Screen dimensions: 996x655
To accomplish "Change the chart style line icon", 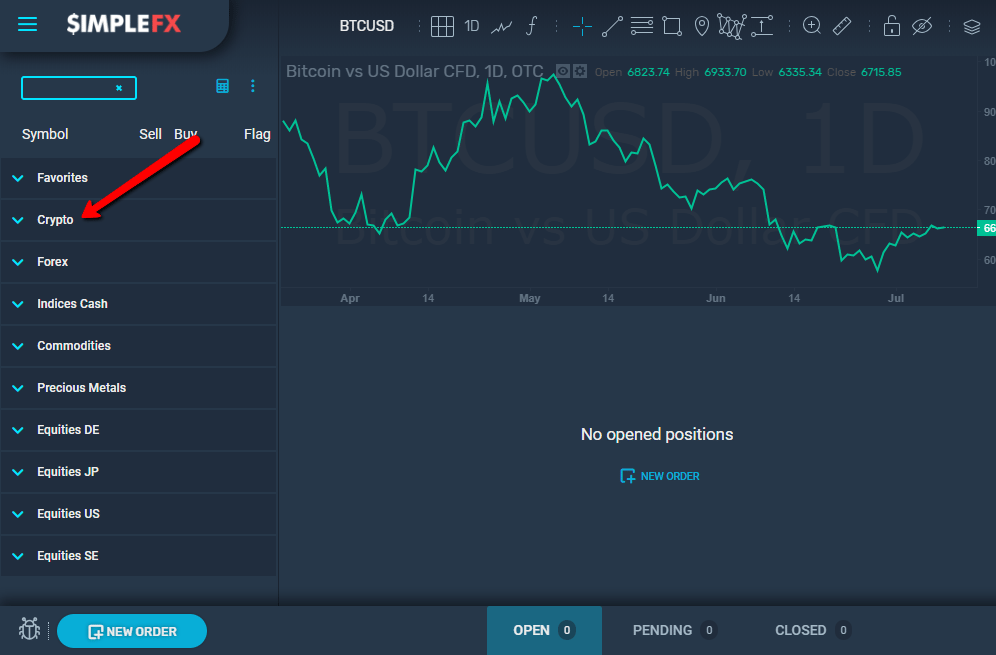I will 502,26.
